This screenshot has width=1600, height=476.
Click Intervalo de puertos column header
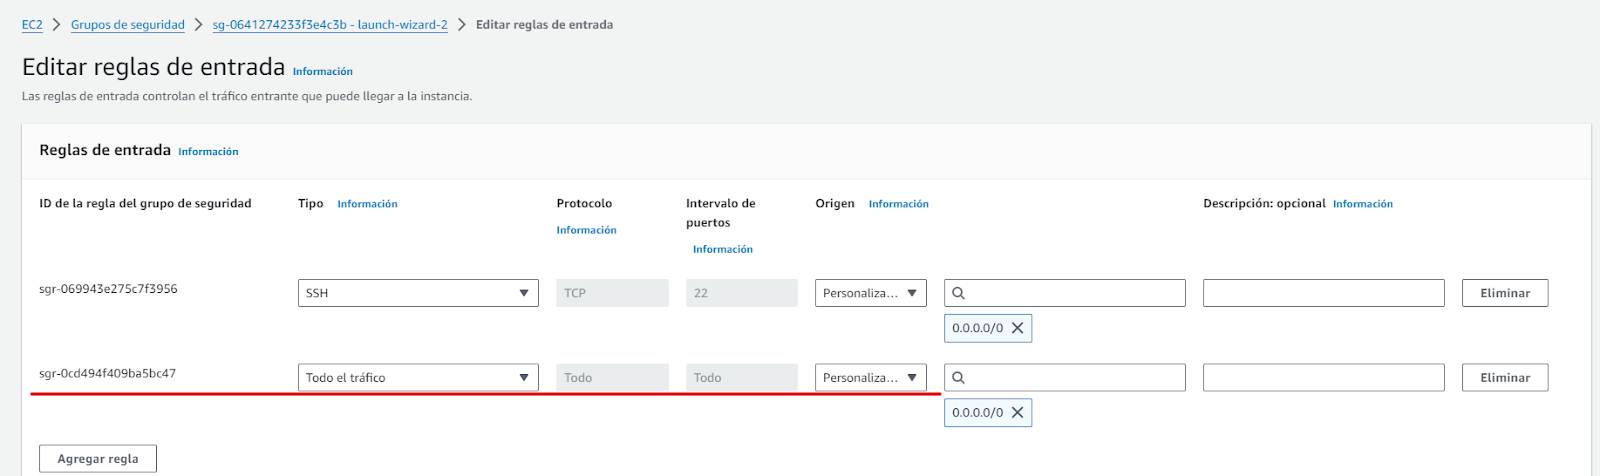pos(721,213)
